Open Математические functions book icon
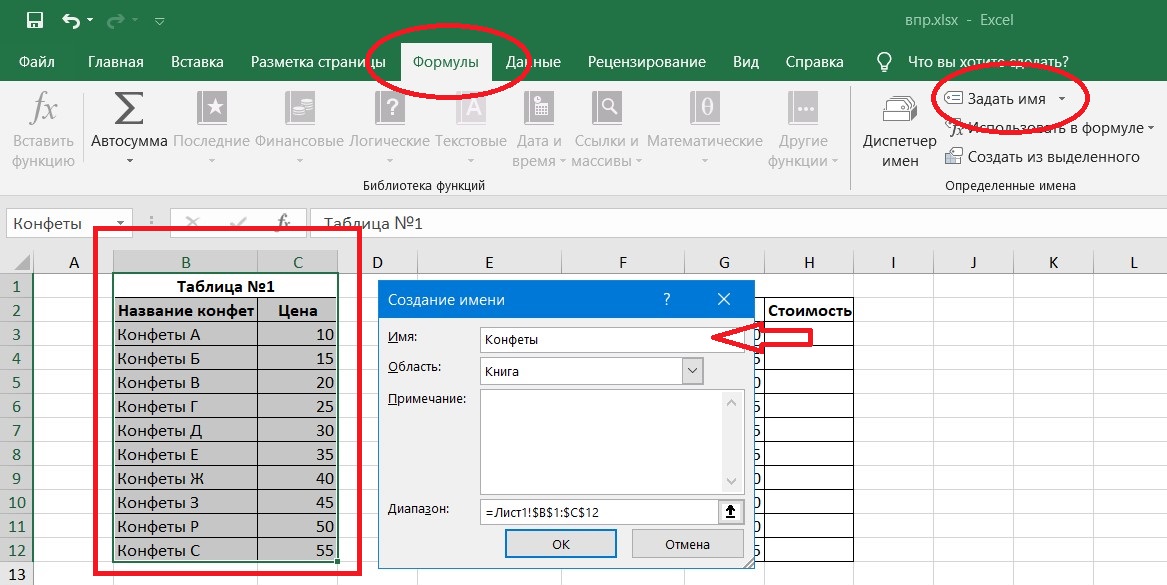Image resolution: width=1167 pixels, height=585 pixels. click(704, 109)
